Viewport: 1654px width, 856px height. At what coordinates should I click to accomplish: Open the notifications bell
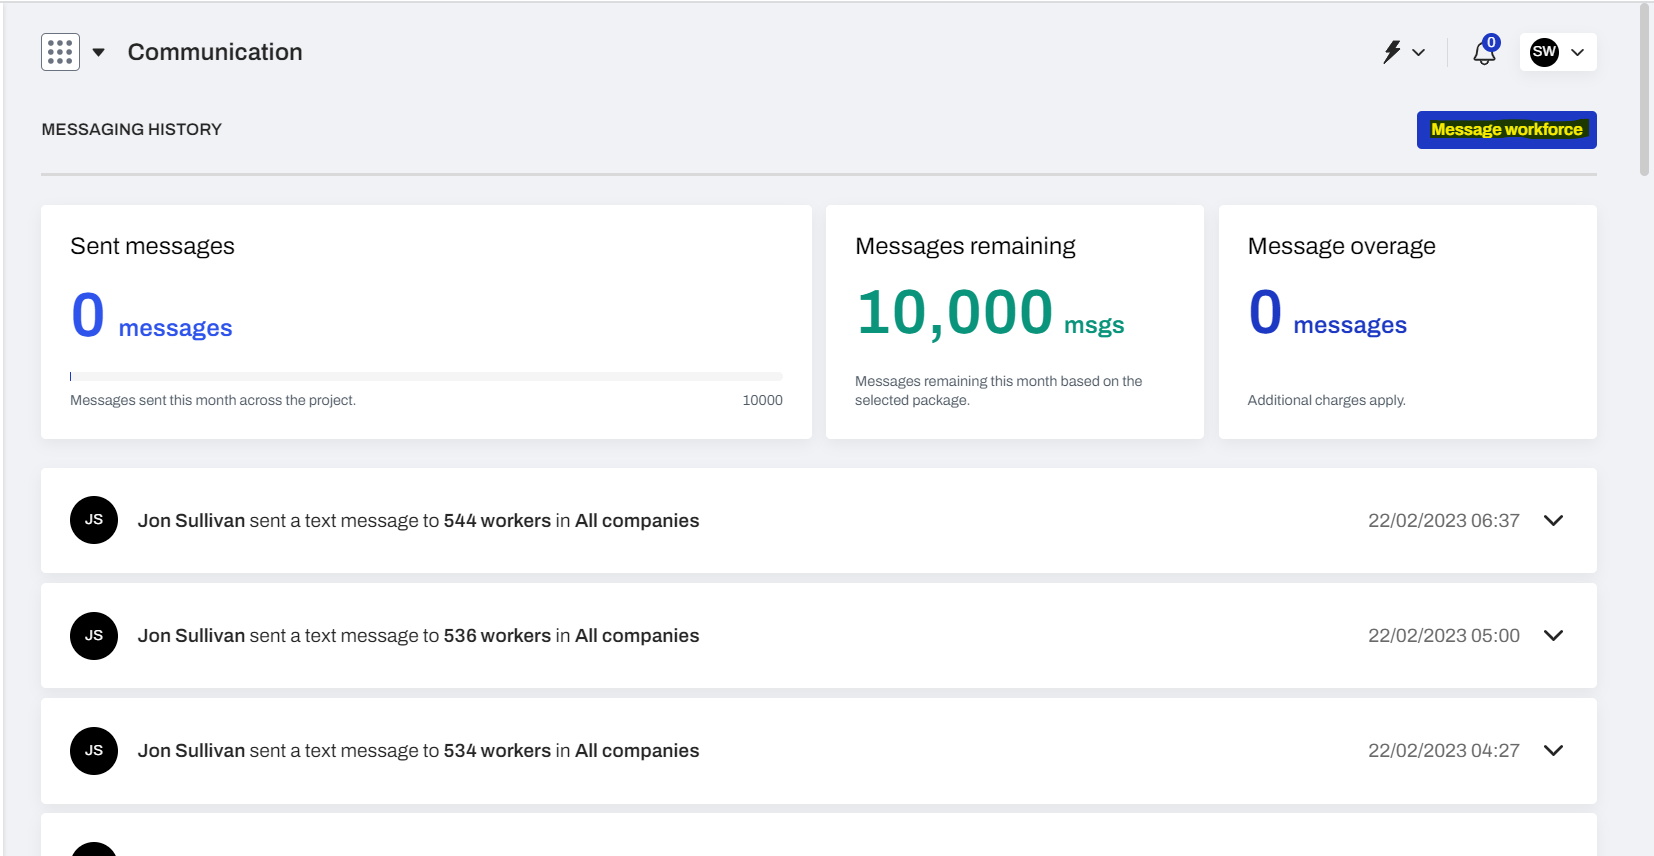coord(1484,52)
